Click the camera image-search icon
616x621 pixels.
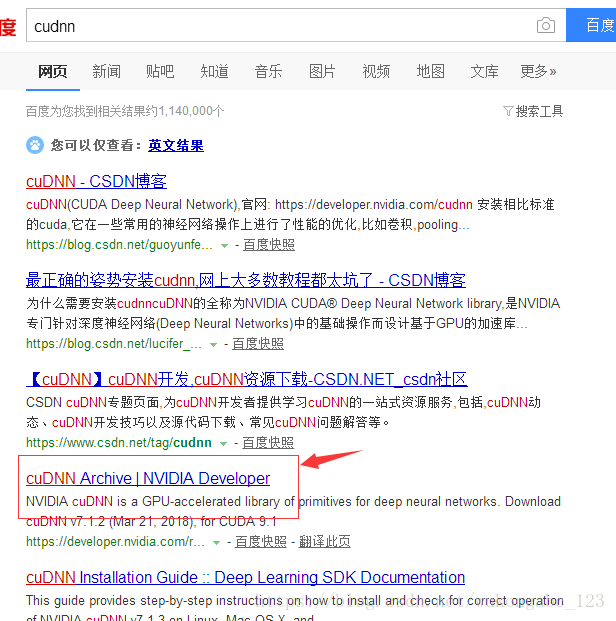545,25
